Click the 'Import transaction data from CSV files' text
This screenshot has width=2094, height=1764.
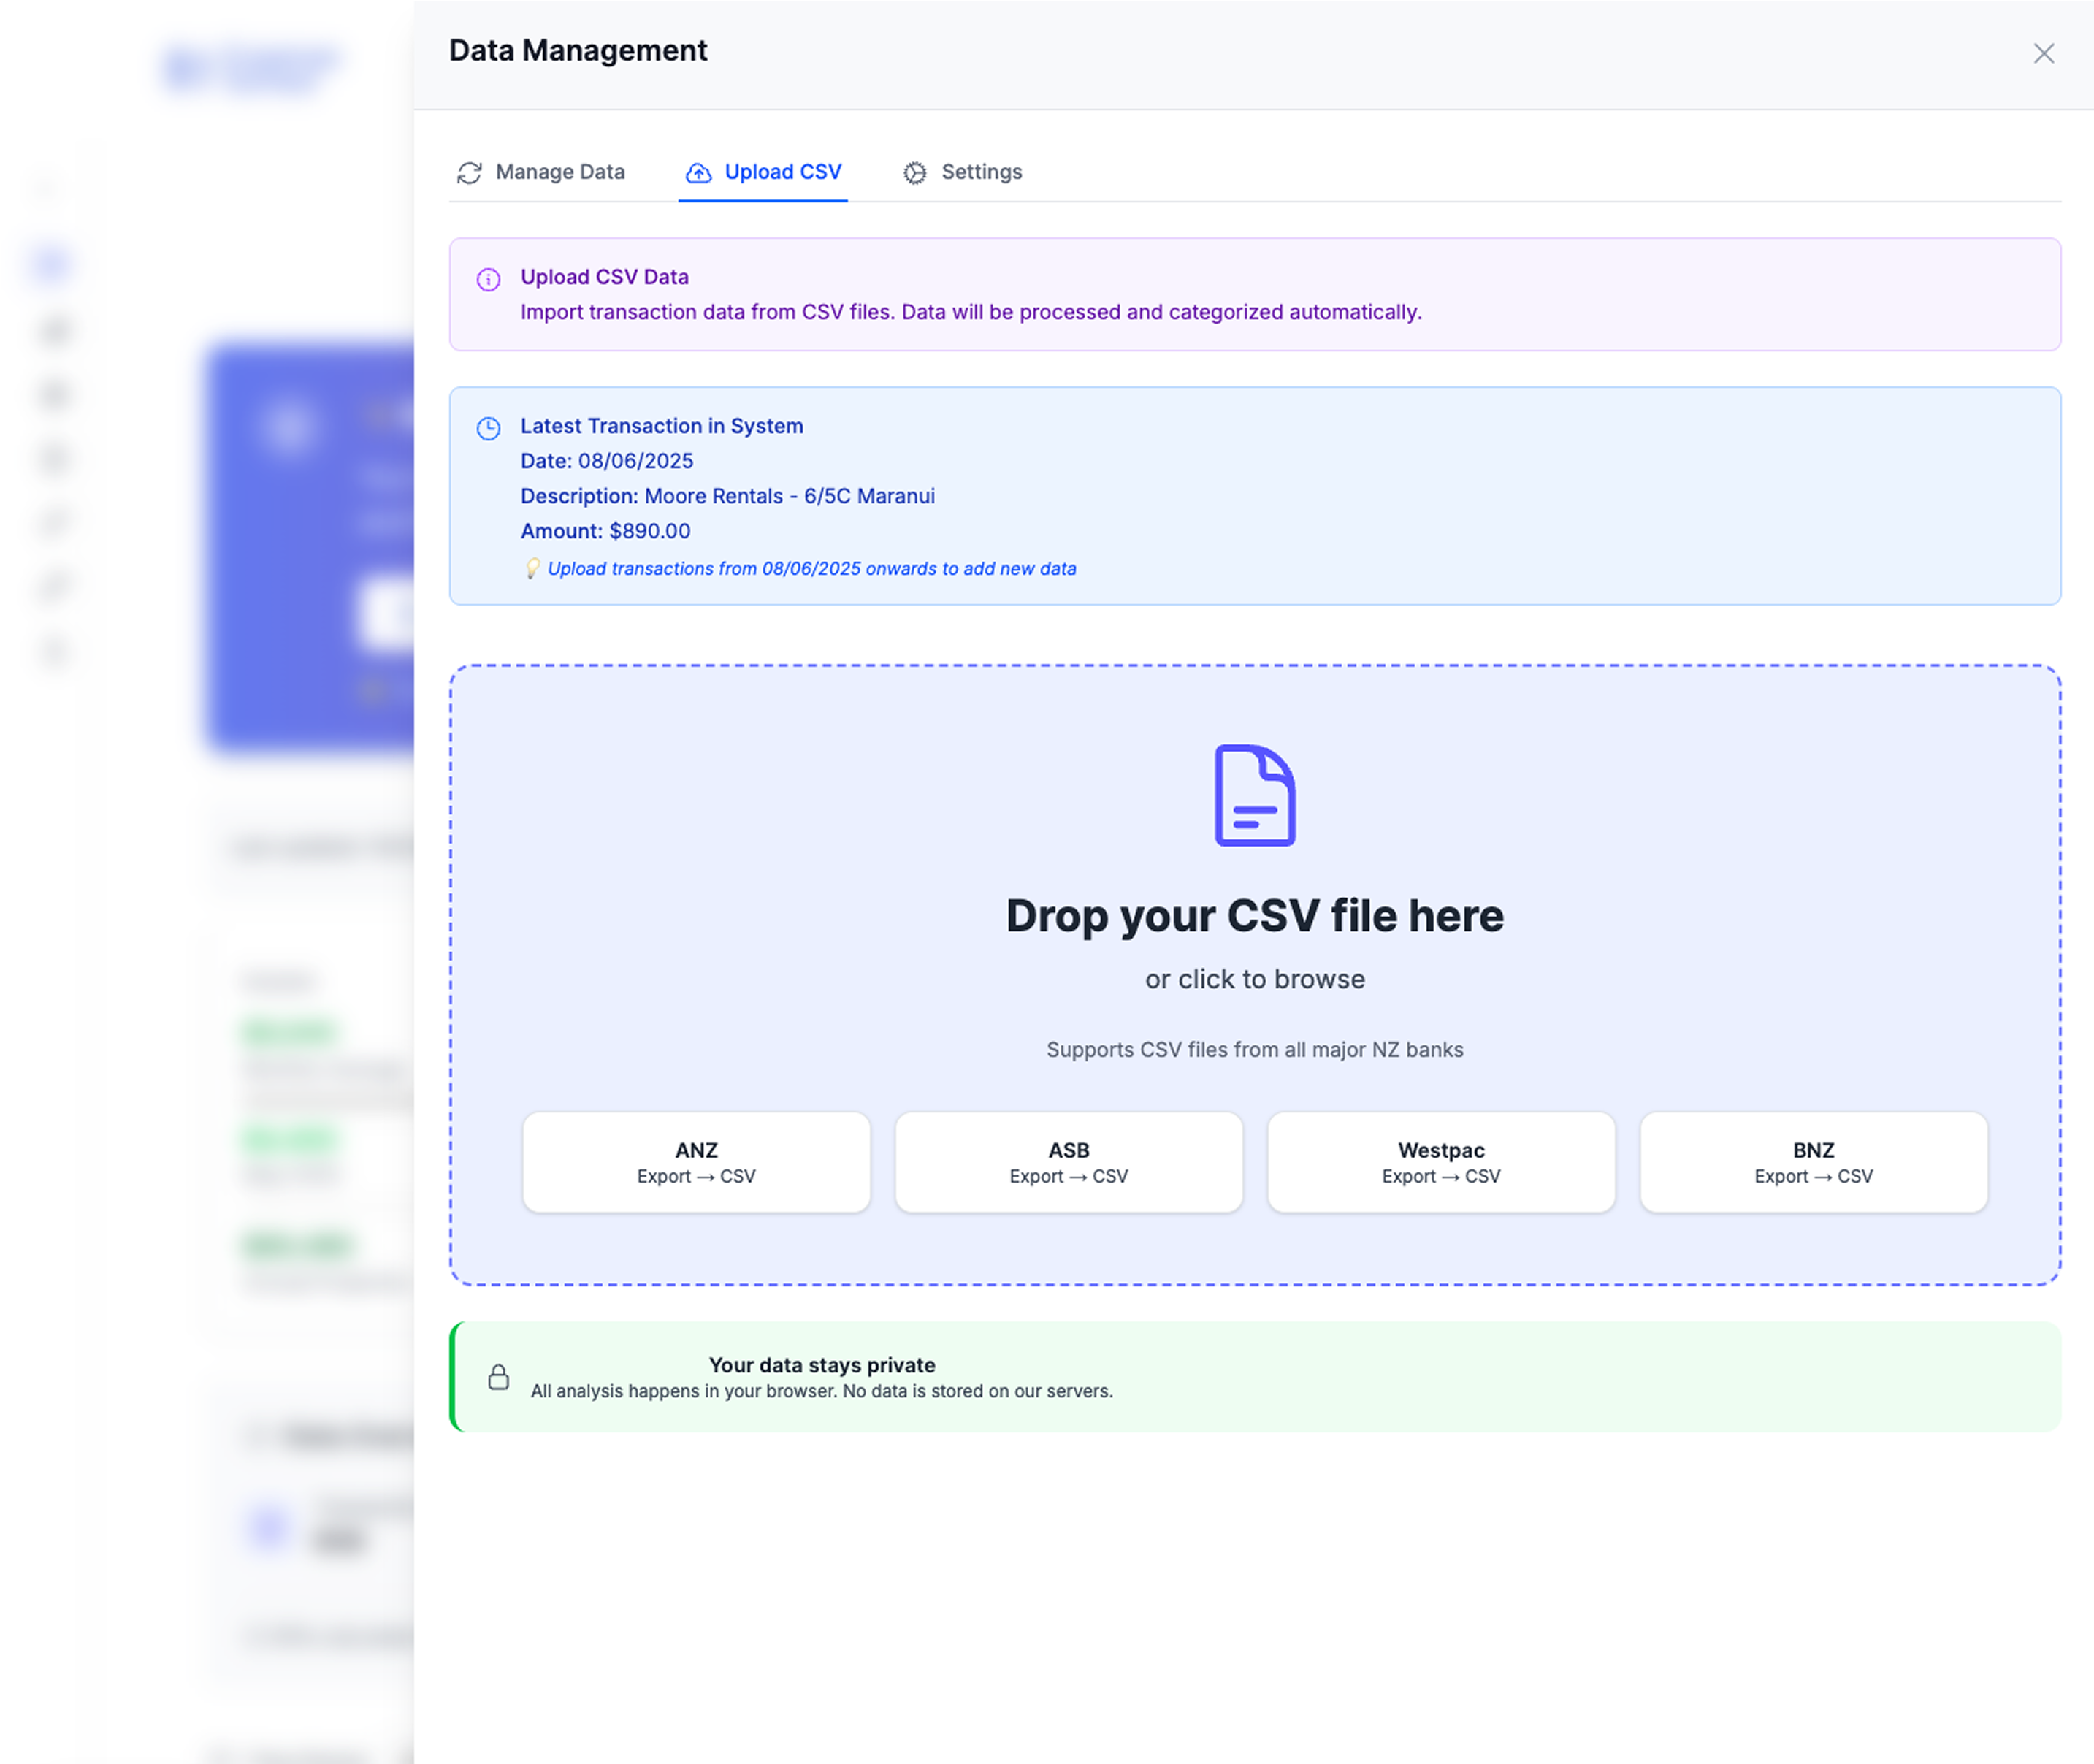tap(970, 312)
